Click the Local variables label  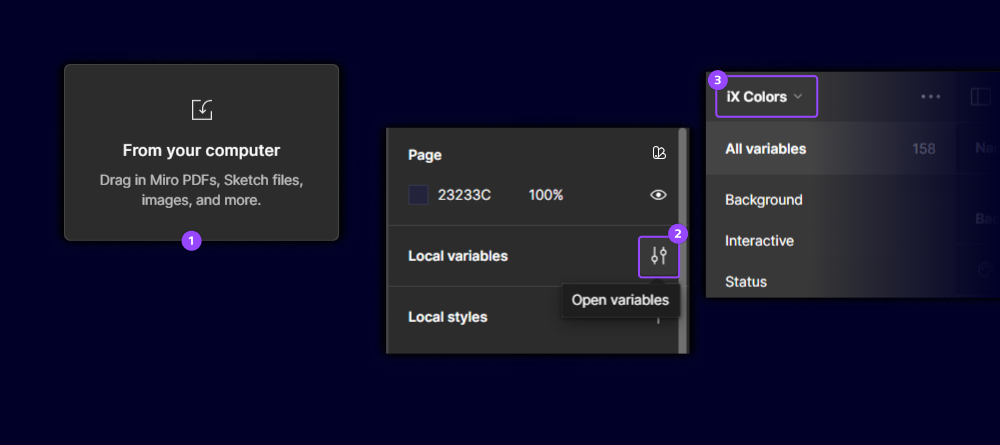(x=458, y=256)
